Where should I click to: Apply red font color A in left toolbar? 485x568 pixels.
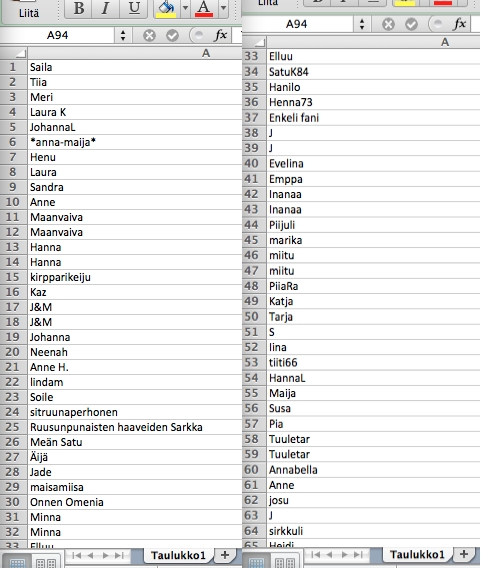[x=204, y=8]
